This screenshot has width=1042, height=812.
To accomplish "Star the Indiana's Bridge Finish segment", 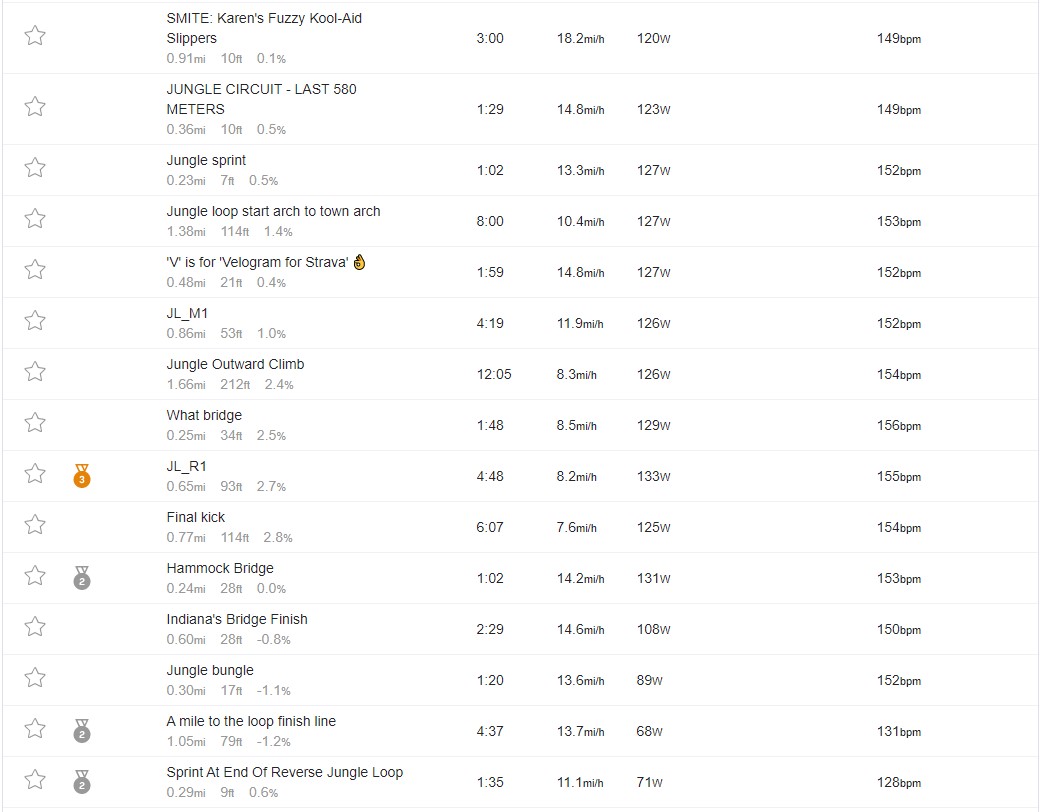I will click(35, 627).
